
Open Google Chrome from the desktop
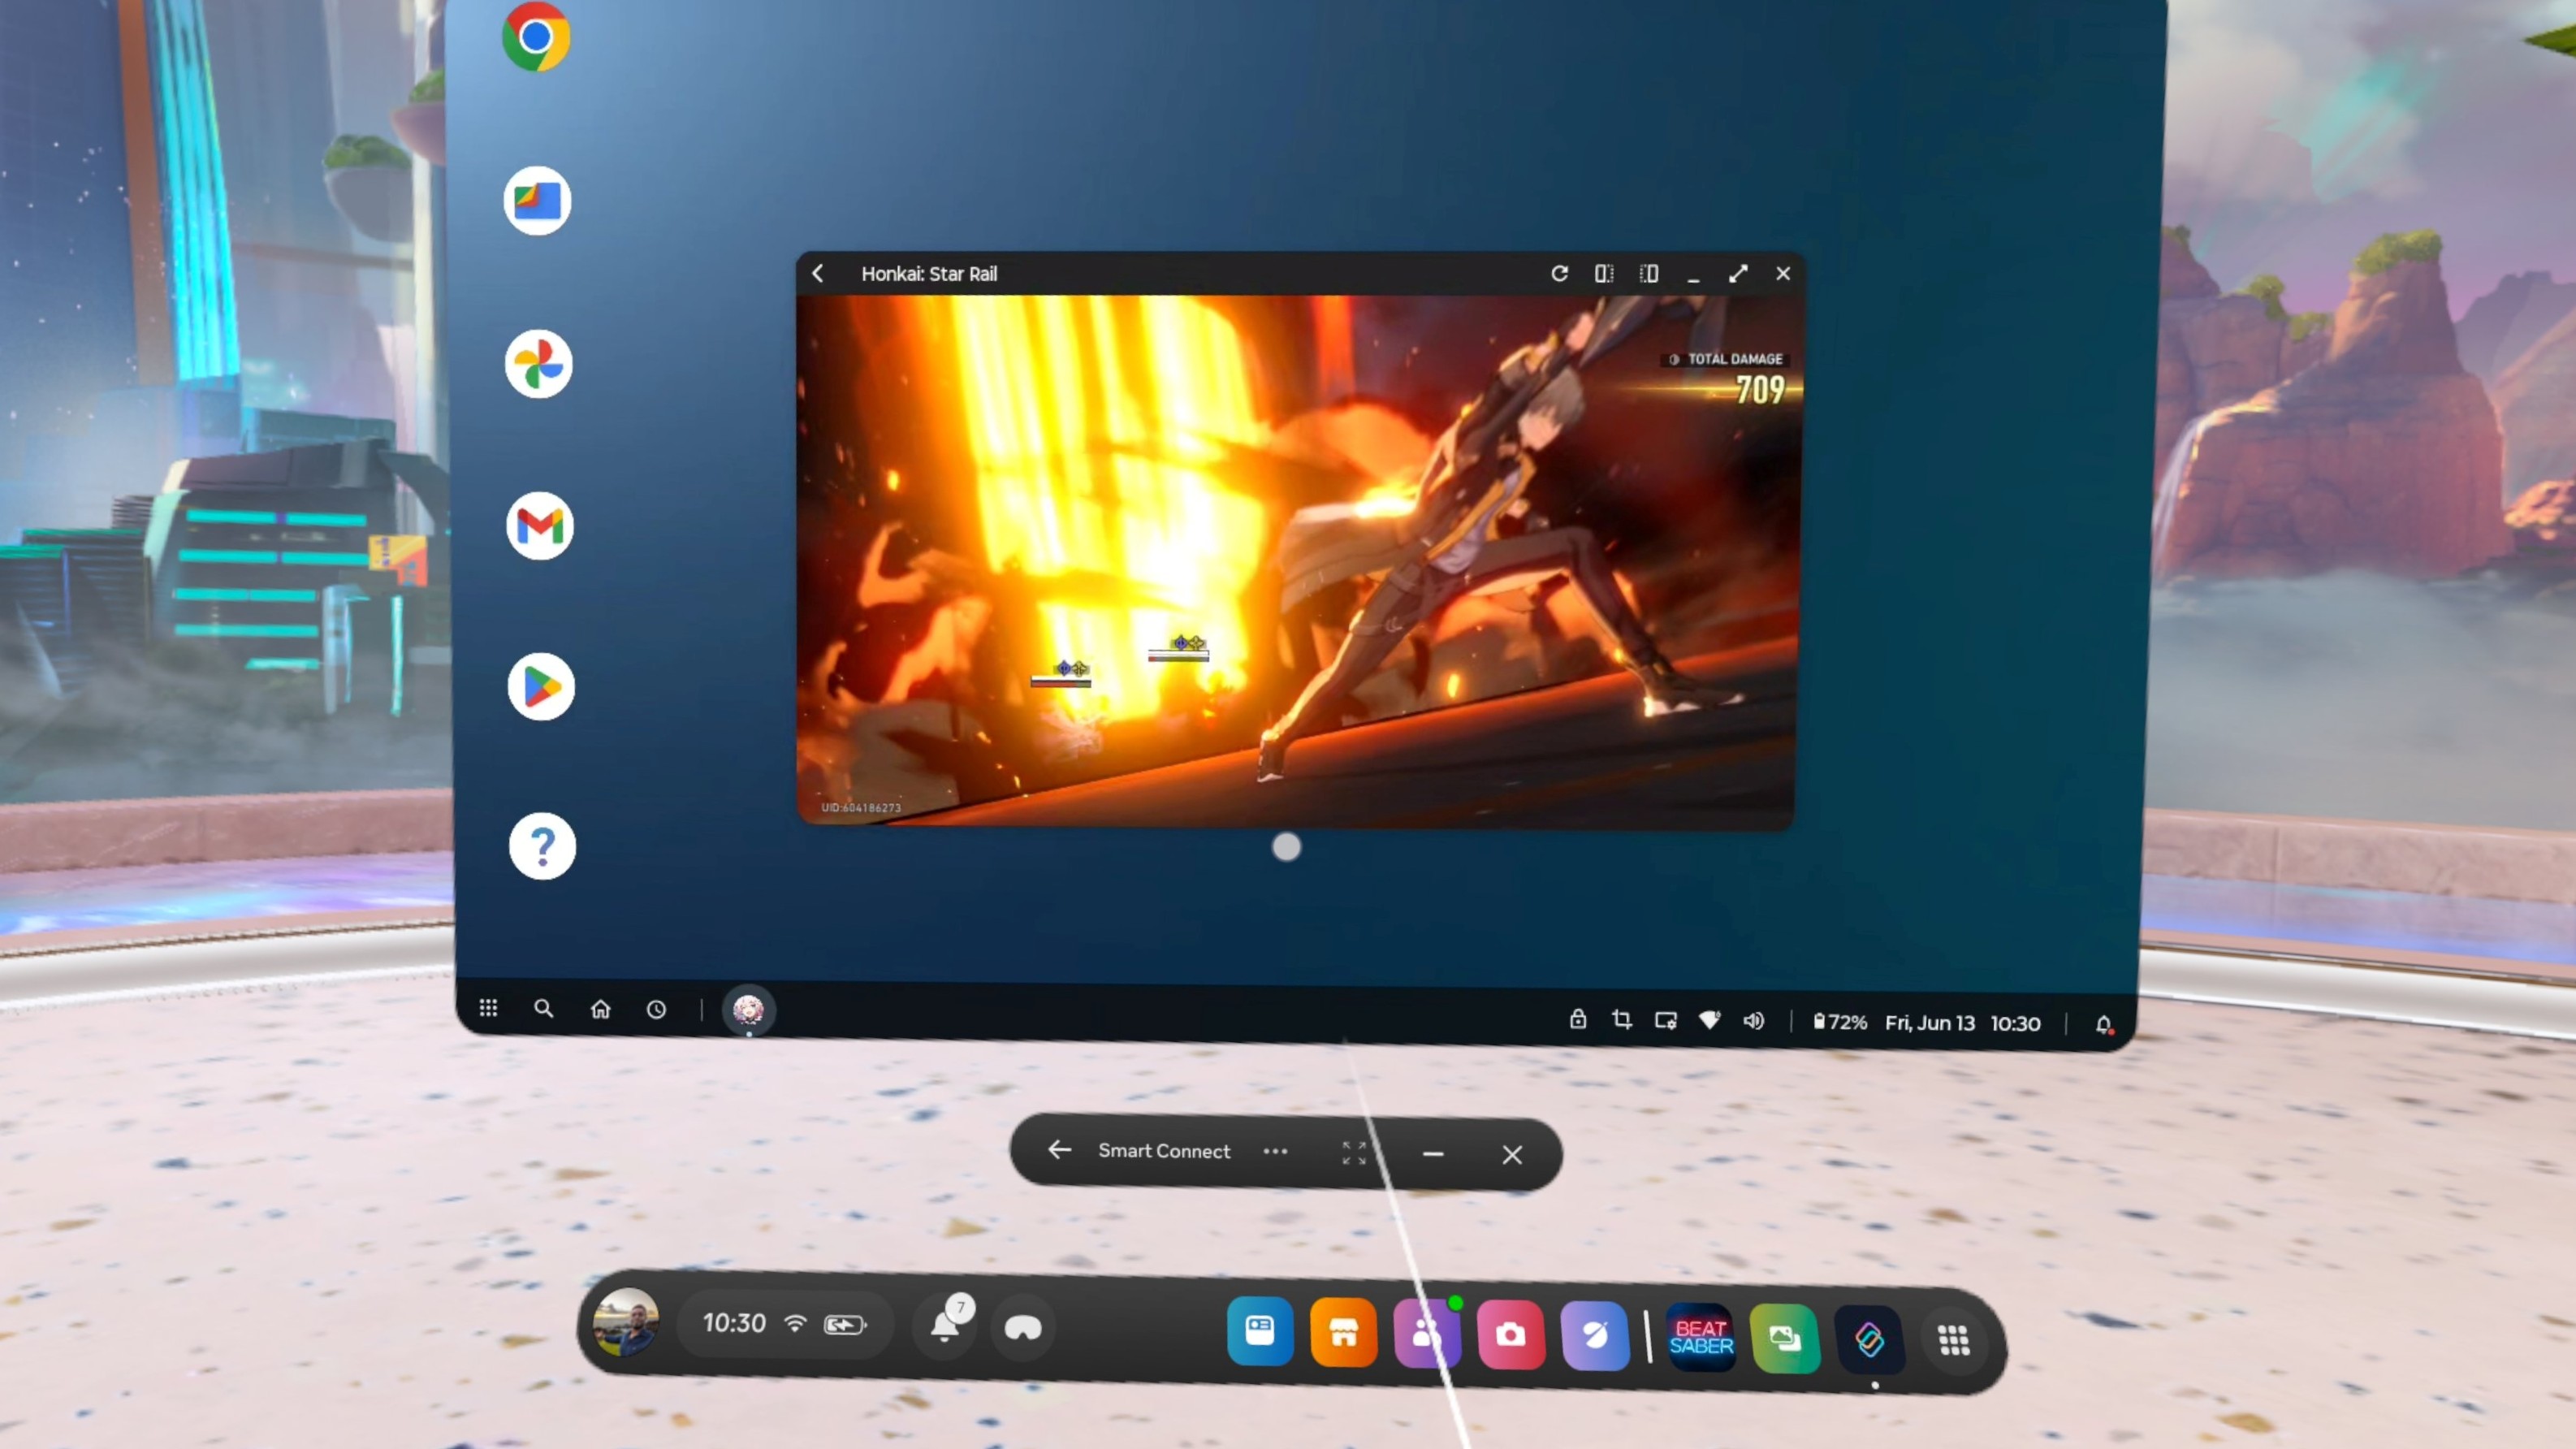536,37
